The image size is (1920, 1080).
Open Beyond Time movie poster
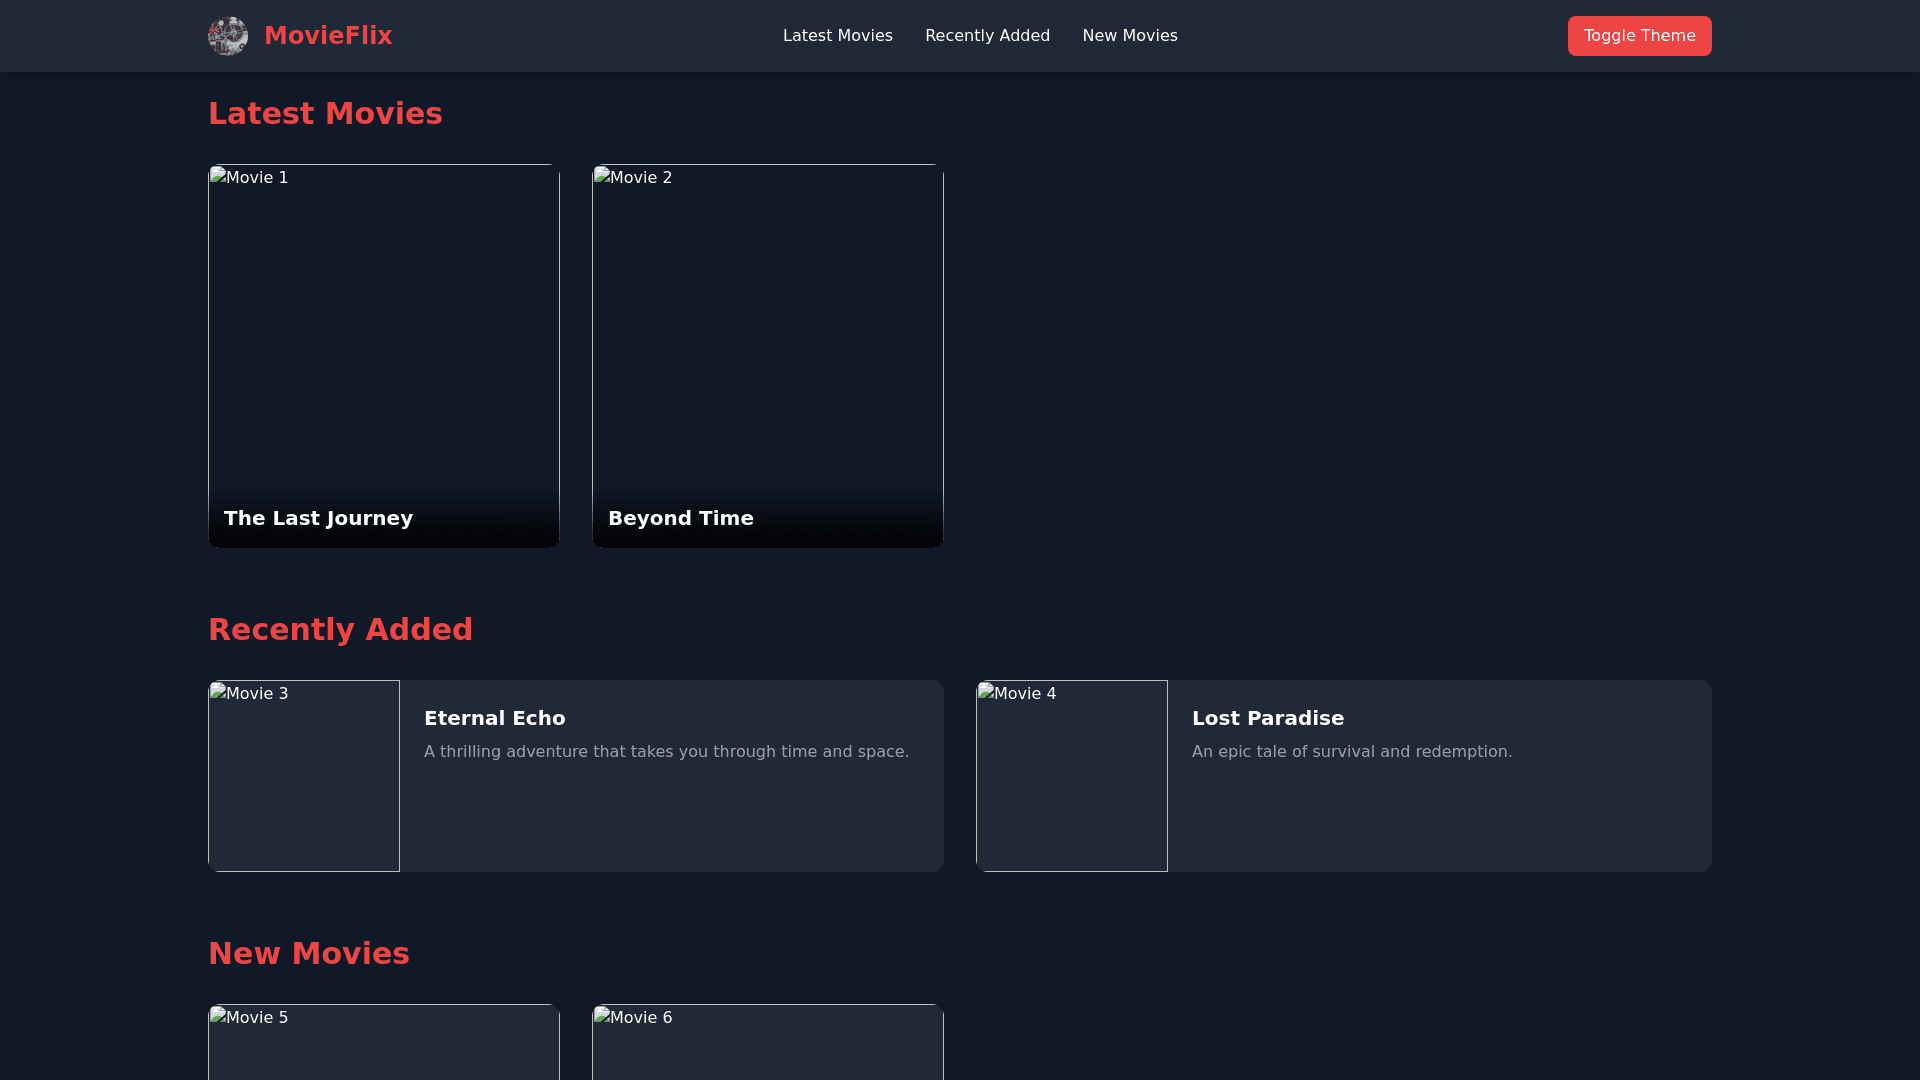pyautogui.click(x=767, y=330)
